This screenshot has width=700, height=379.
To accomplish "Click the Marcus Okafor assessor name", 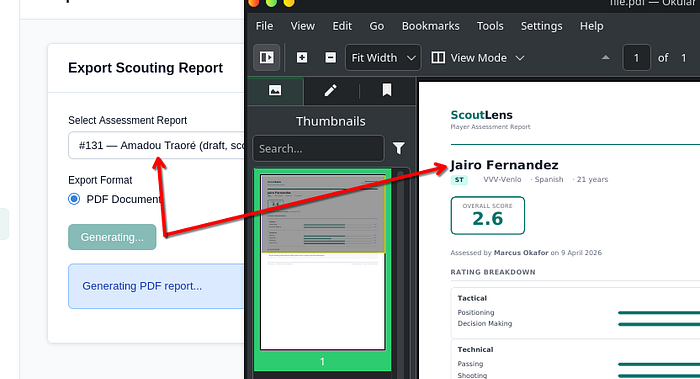I will coord(521,253).
